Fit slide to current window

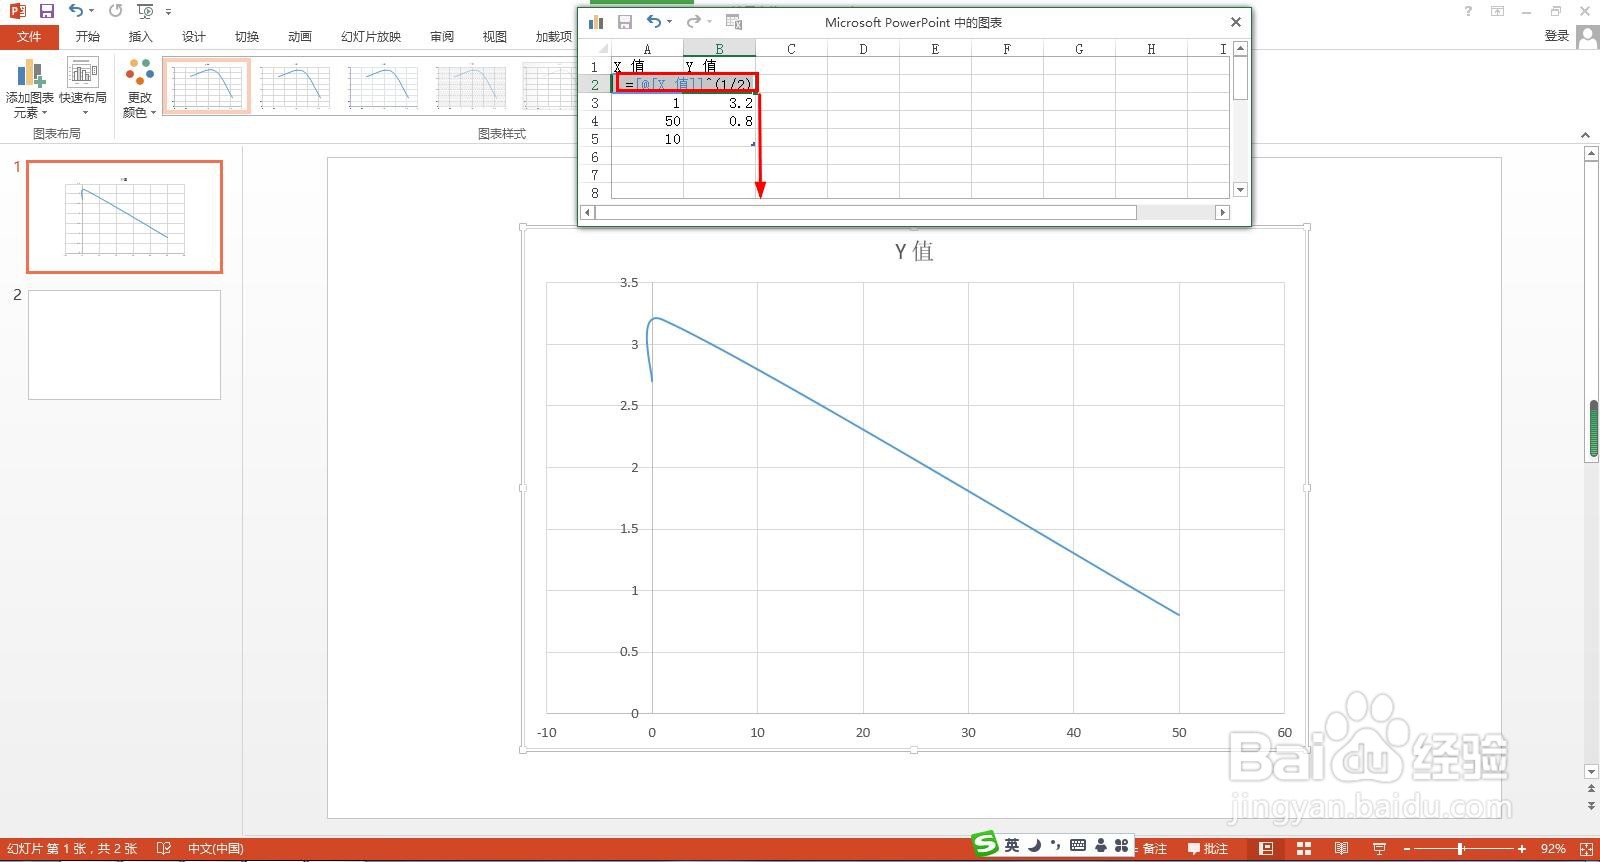click(1586, 849)
